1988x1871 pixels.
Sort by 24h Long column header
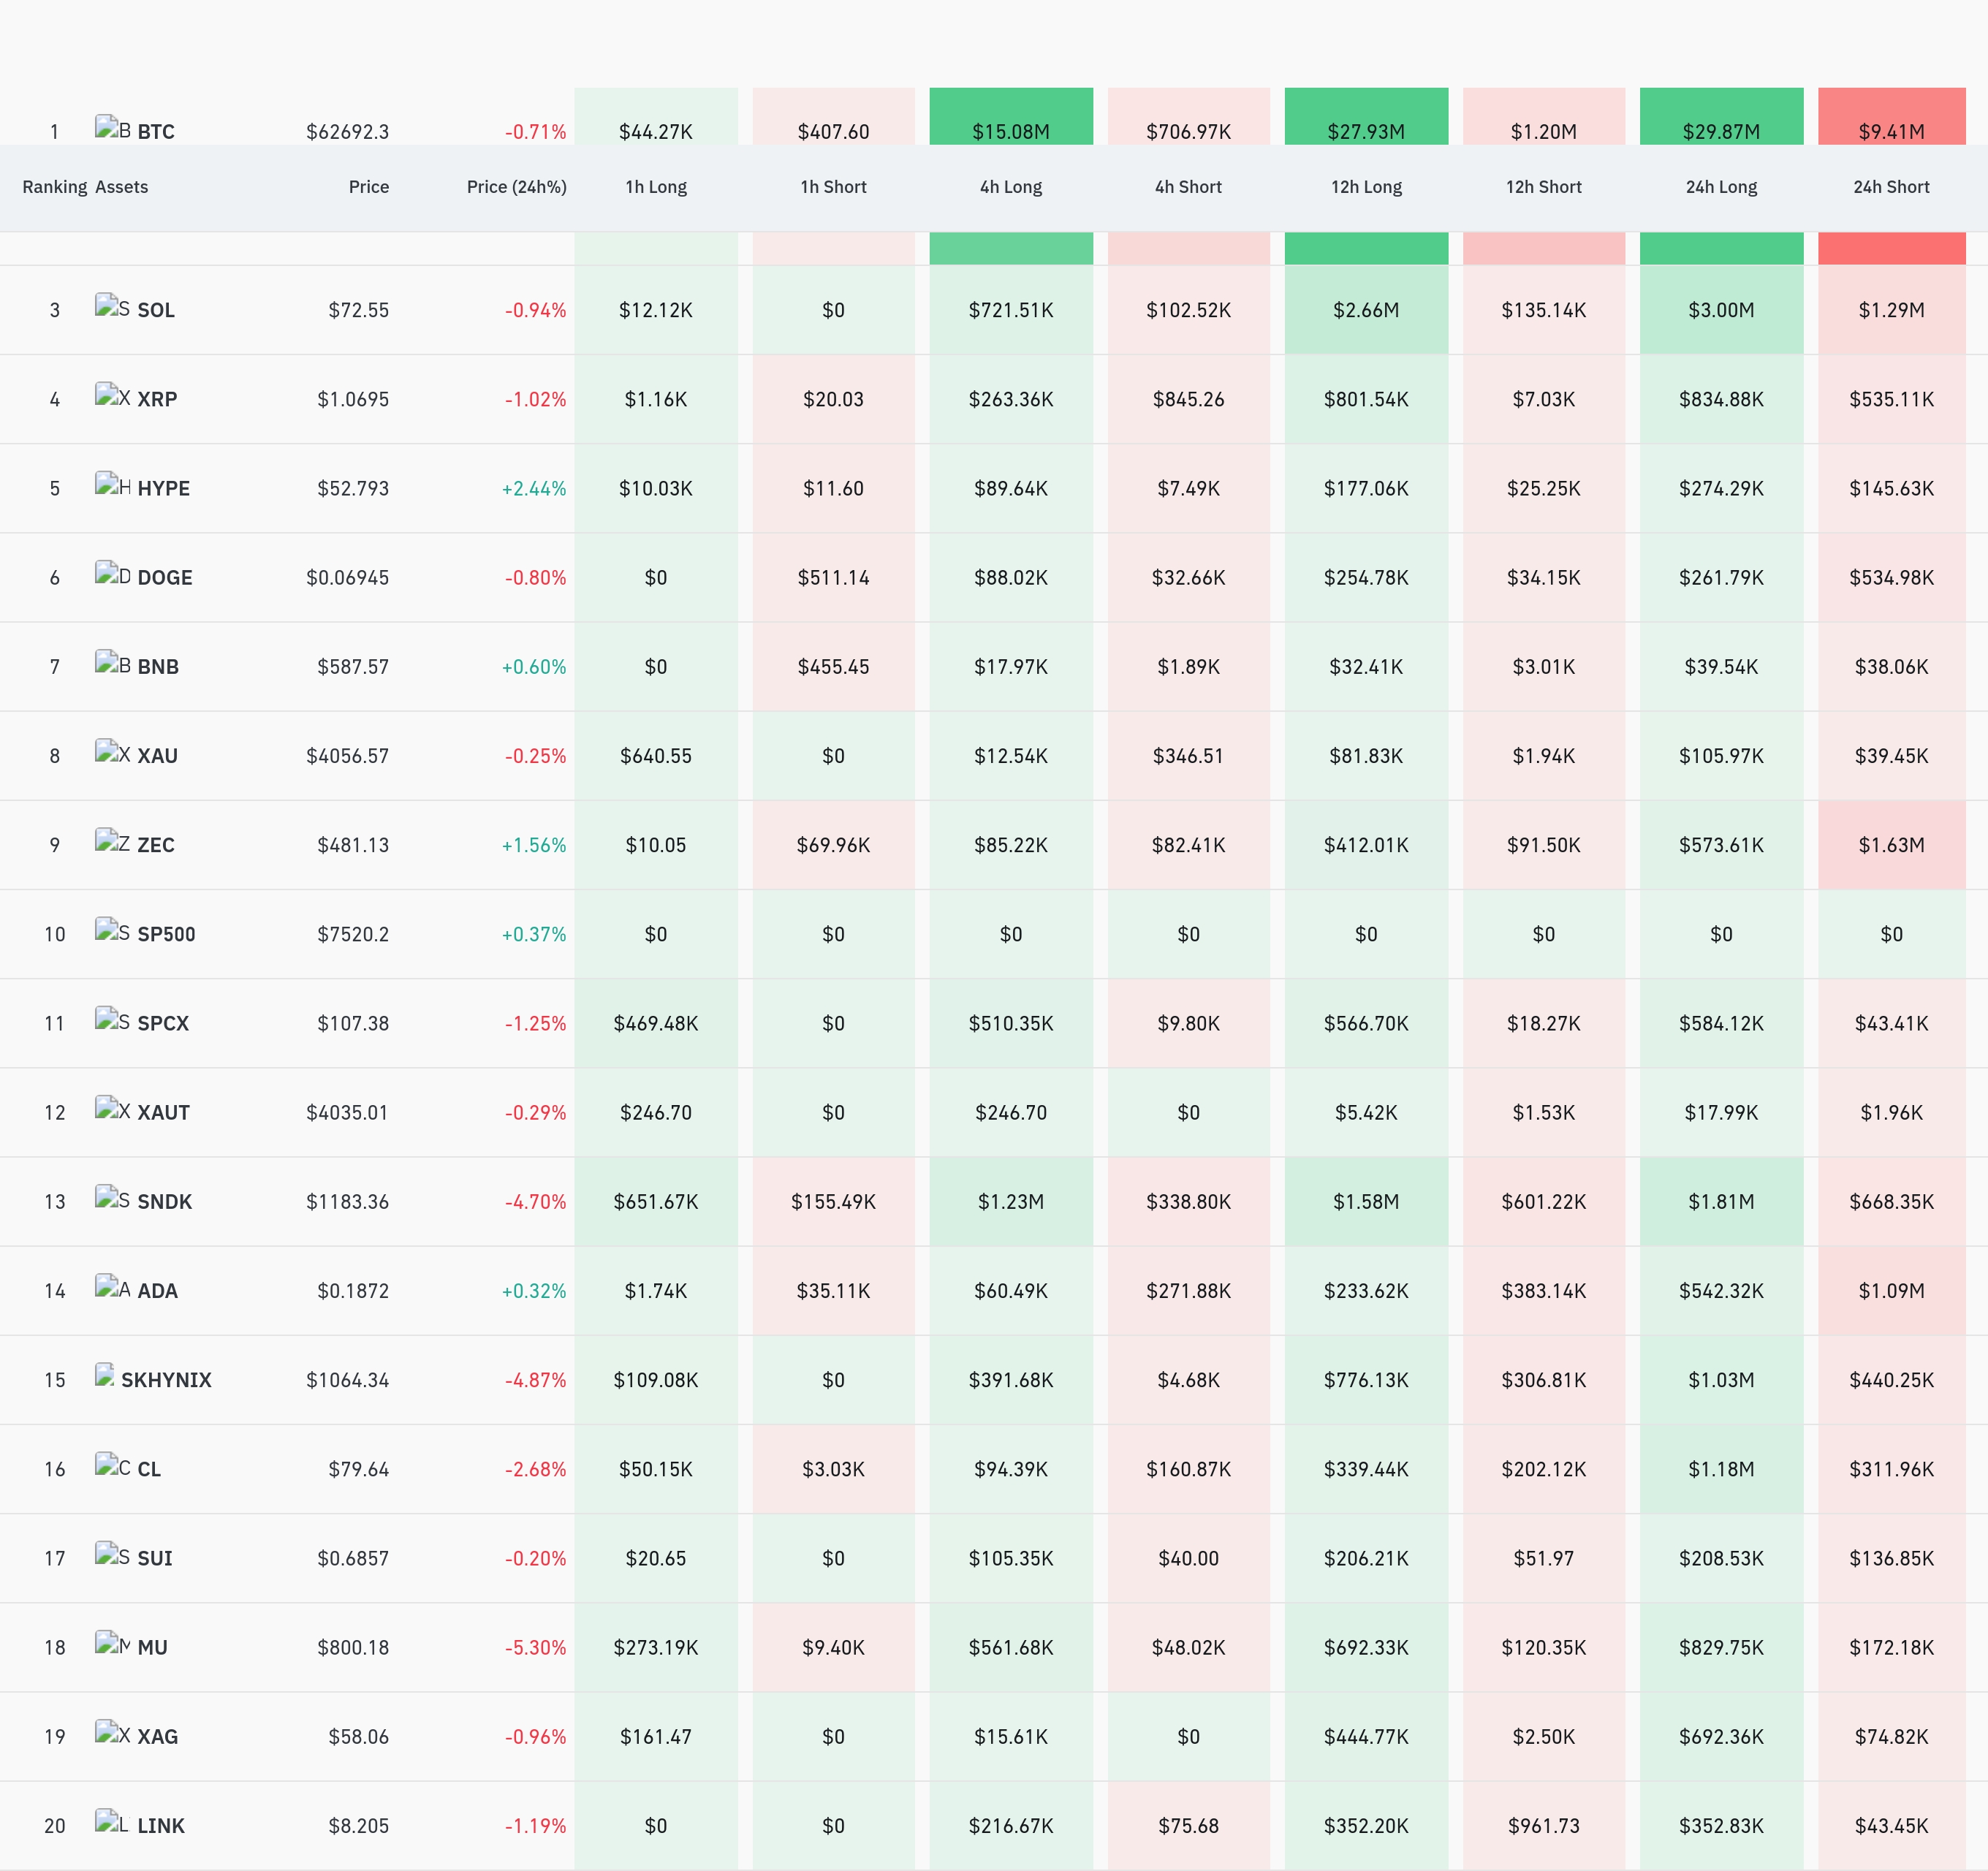click(1721, 187)
